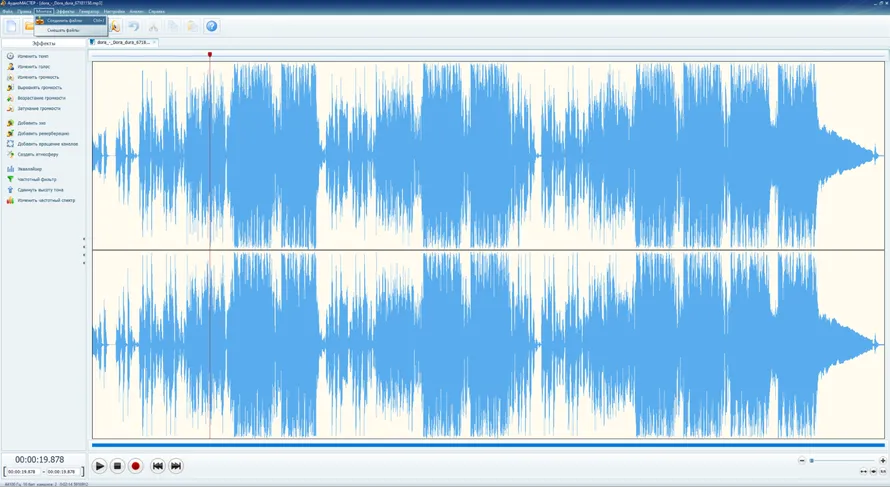Close the dora_-_Dora_dura file tab
Image resolution: width=890 pixels, height=487 pixels.
pyautogui.click(x=154, y=42)
